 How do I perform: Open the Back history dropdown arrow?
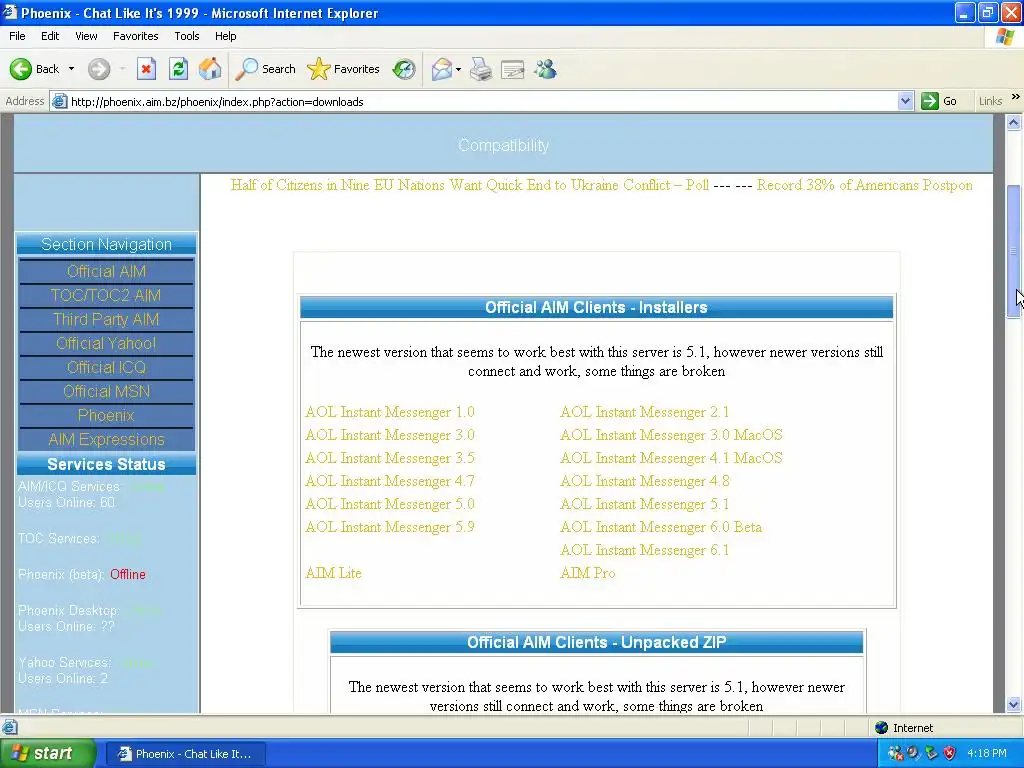click(71, 69)
